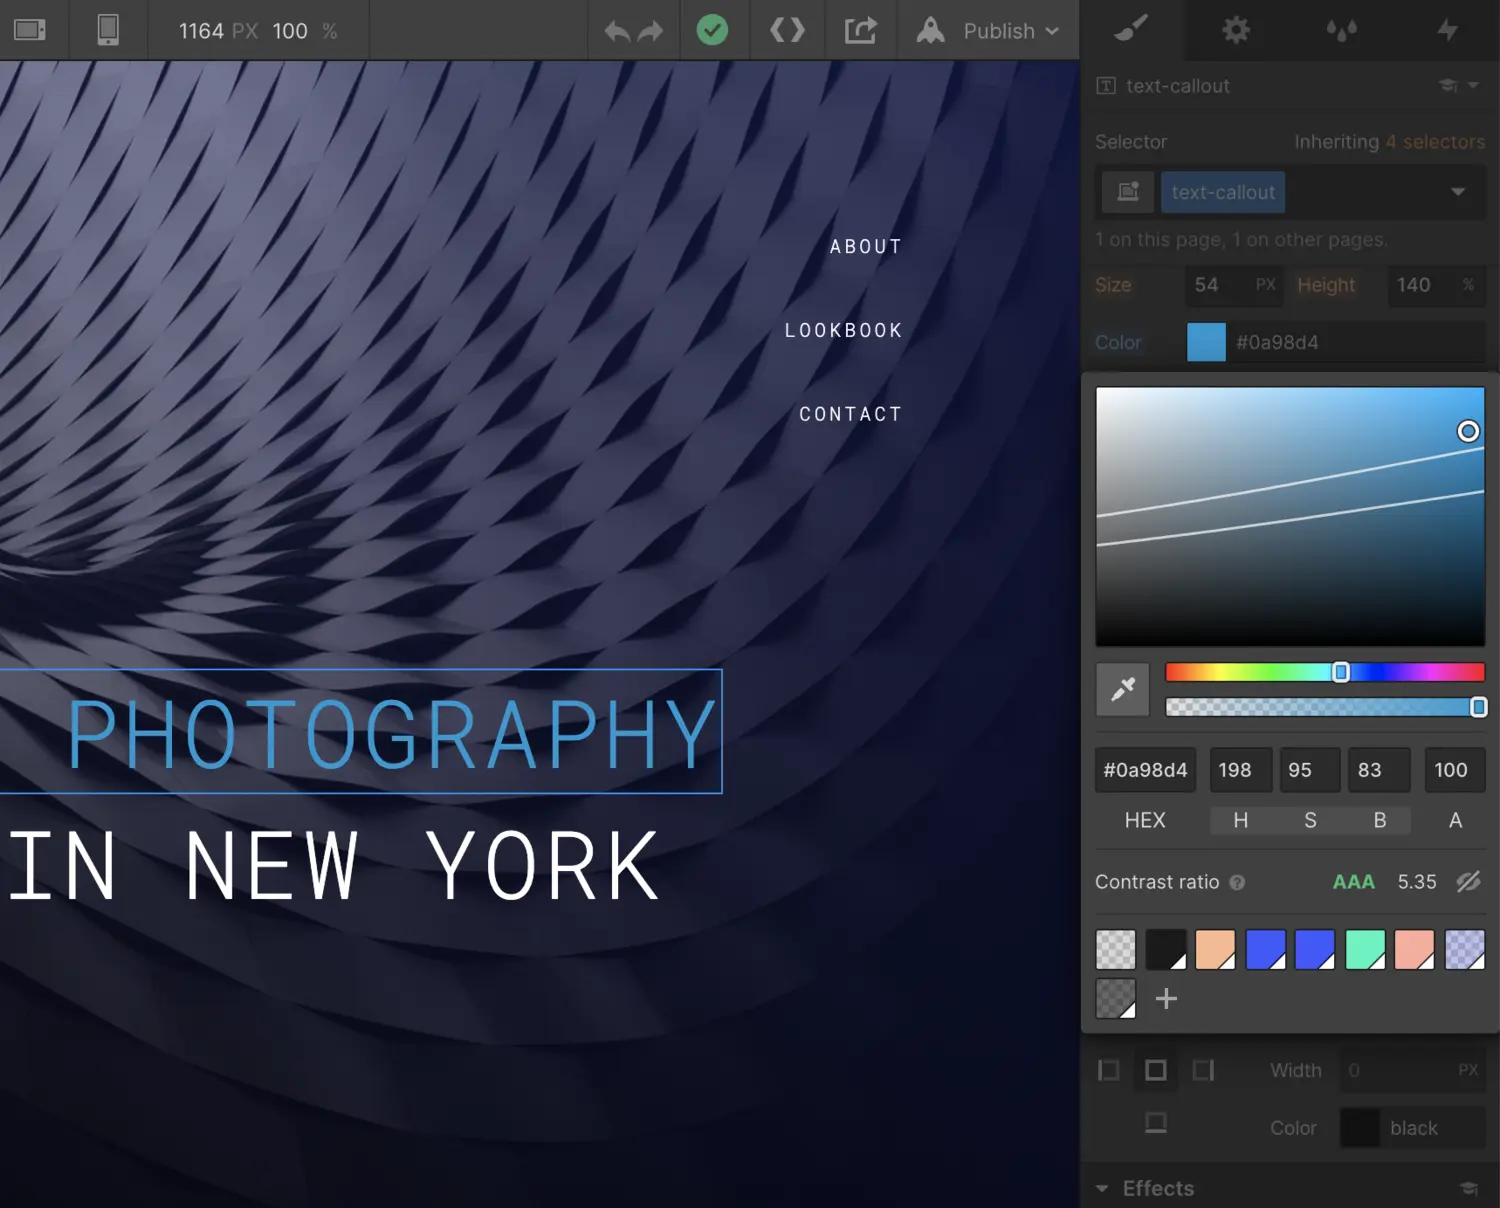The image size is (1500, 1208).
Task: Select the salmon pink swatch
Action: point(1415,950)
